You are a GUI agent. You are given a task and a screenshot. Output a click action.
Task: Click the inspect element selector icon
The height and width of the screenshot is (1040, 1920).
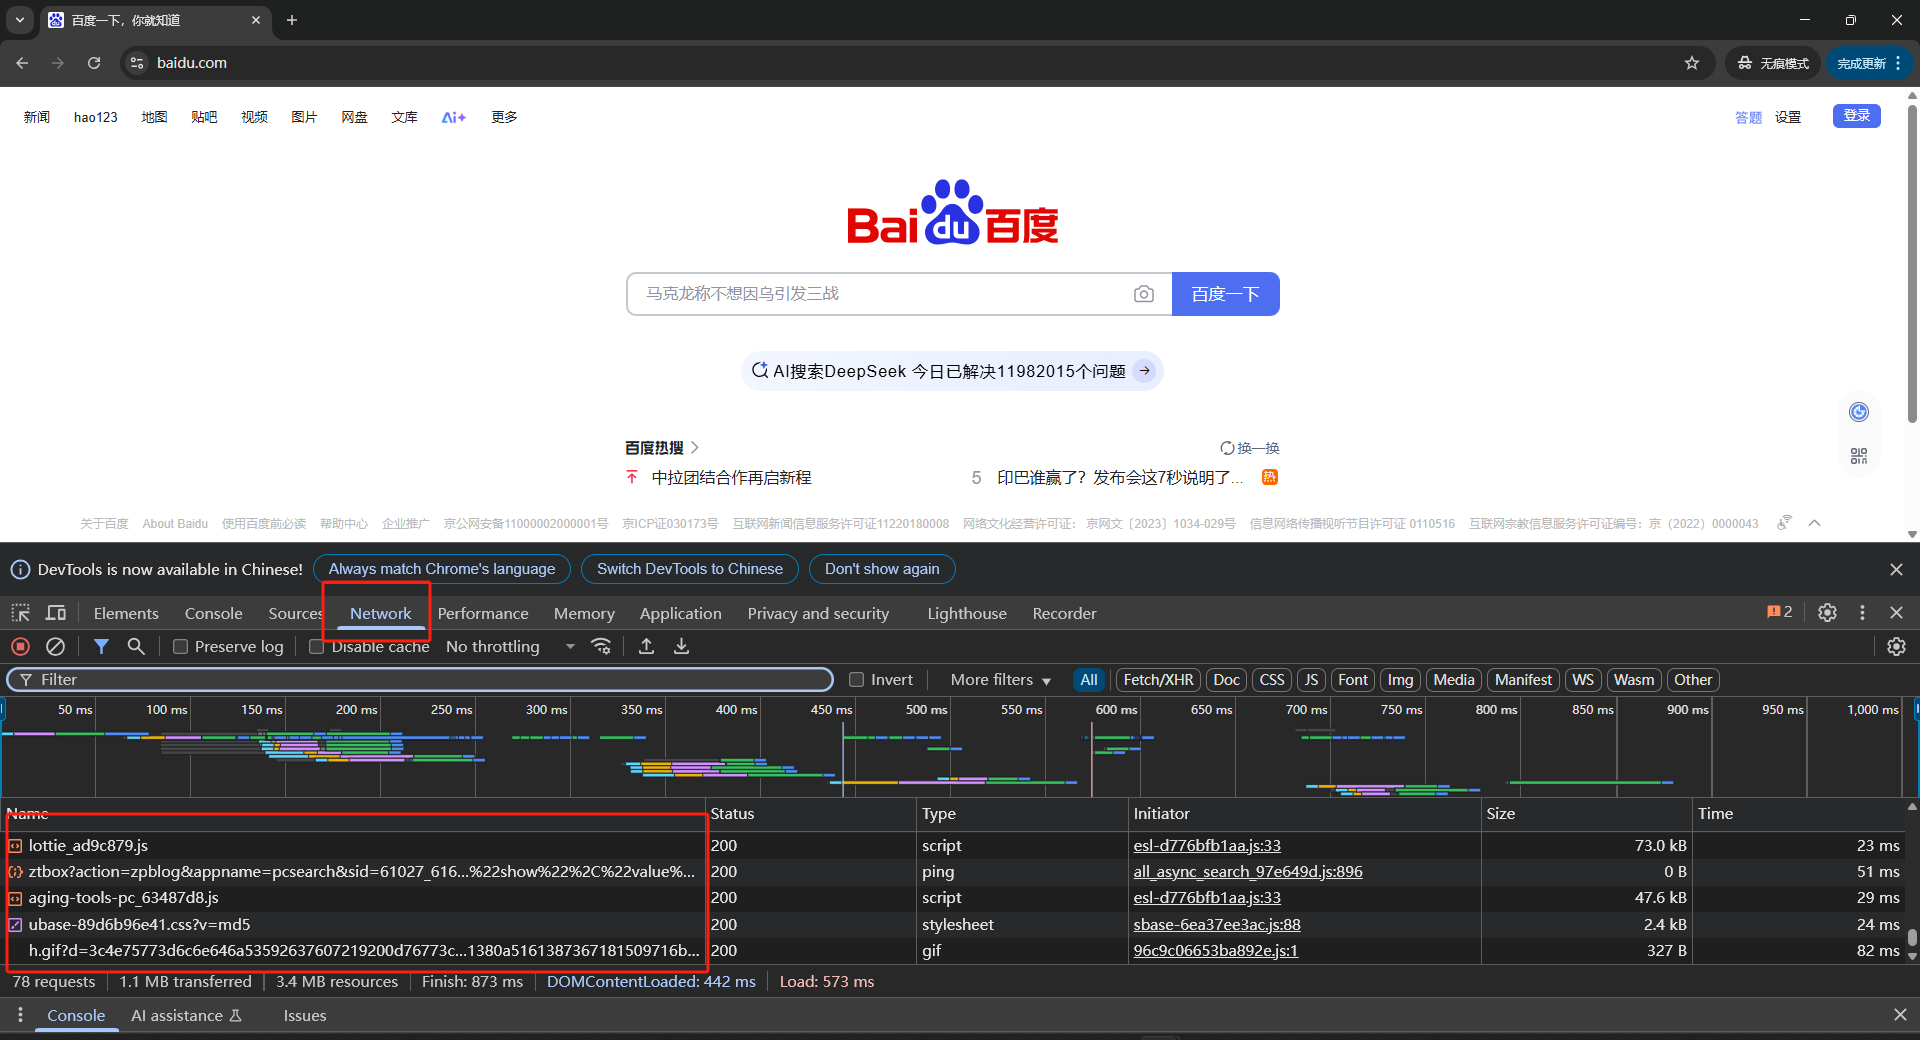click(21, 613)
